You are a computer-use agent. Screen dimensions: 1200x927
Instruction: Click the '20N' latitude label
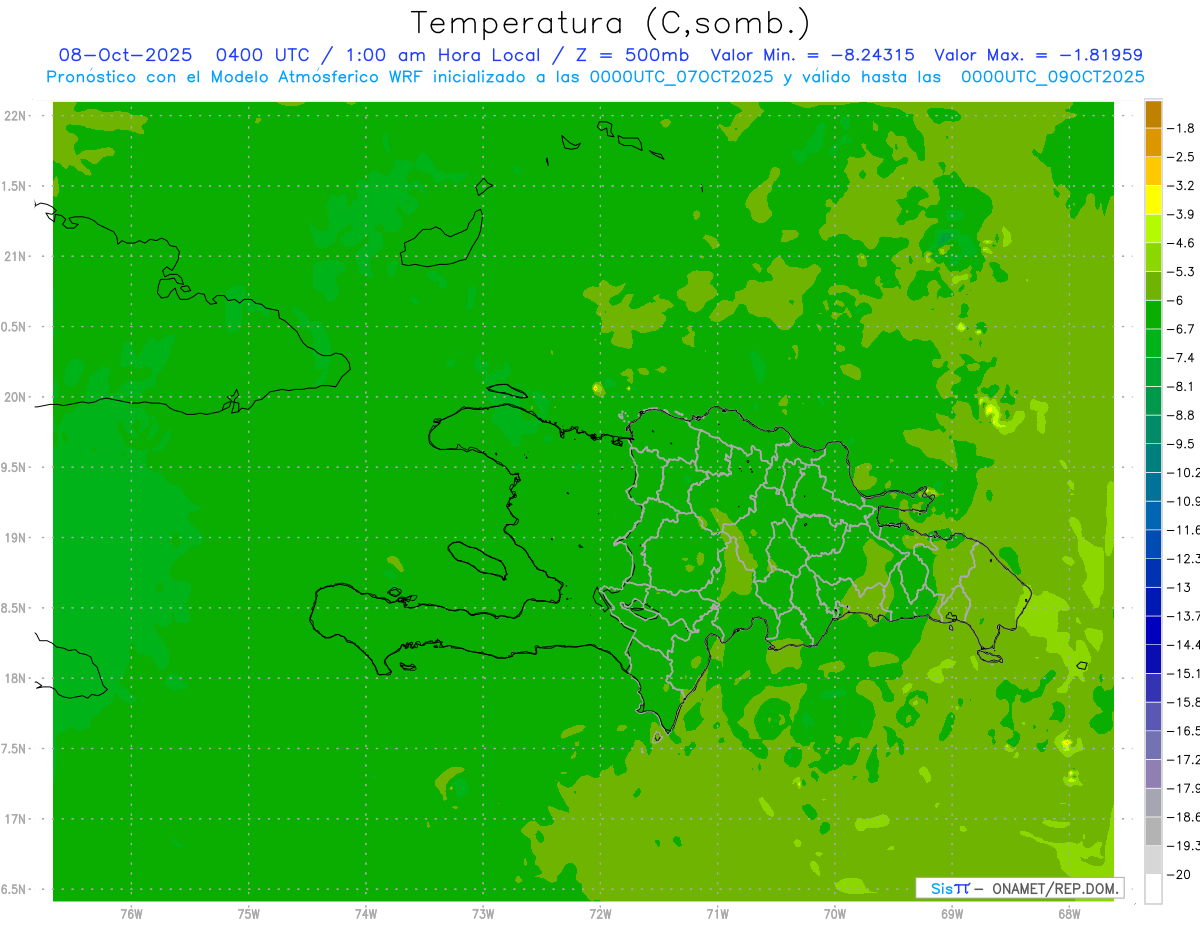16,397
